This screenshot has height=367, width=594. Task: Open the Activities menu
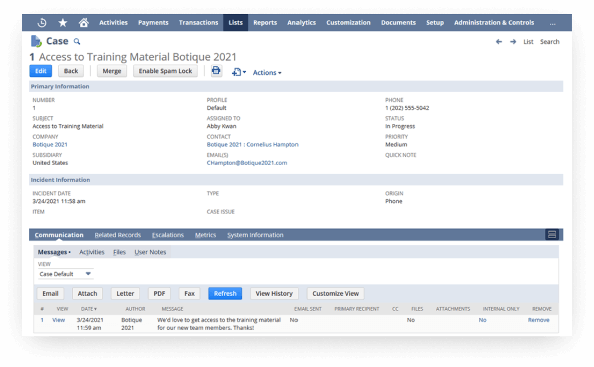click(113, 23)
